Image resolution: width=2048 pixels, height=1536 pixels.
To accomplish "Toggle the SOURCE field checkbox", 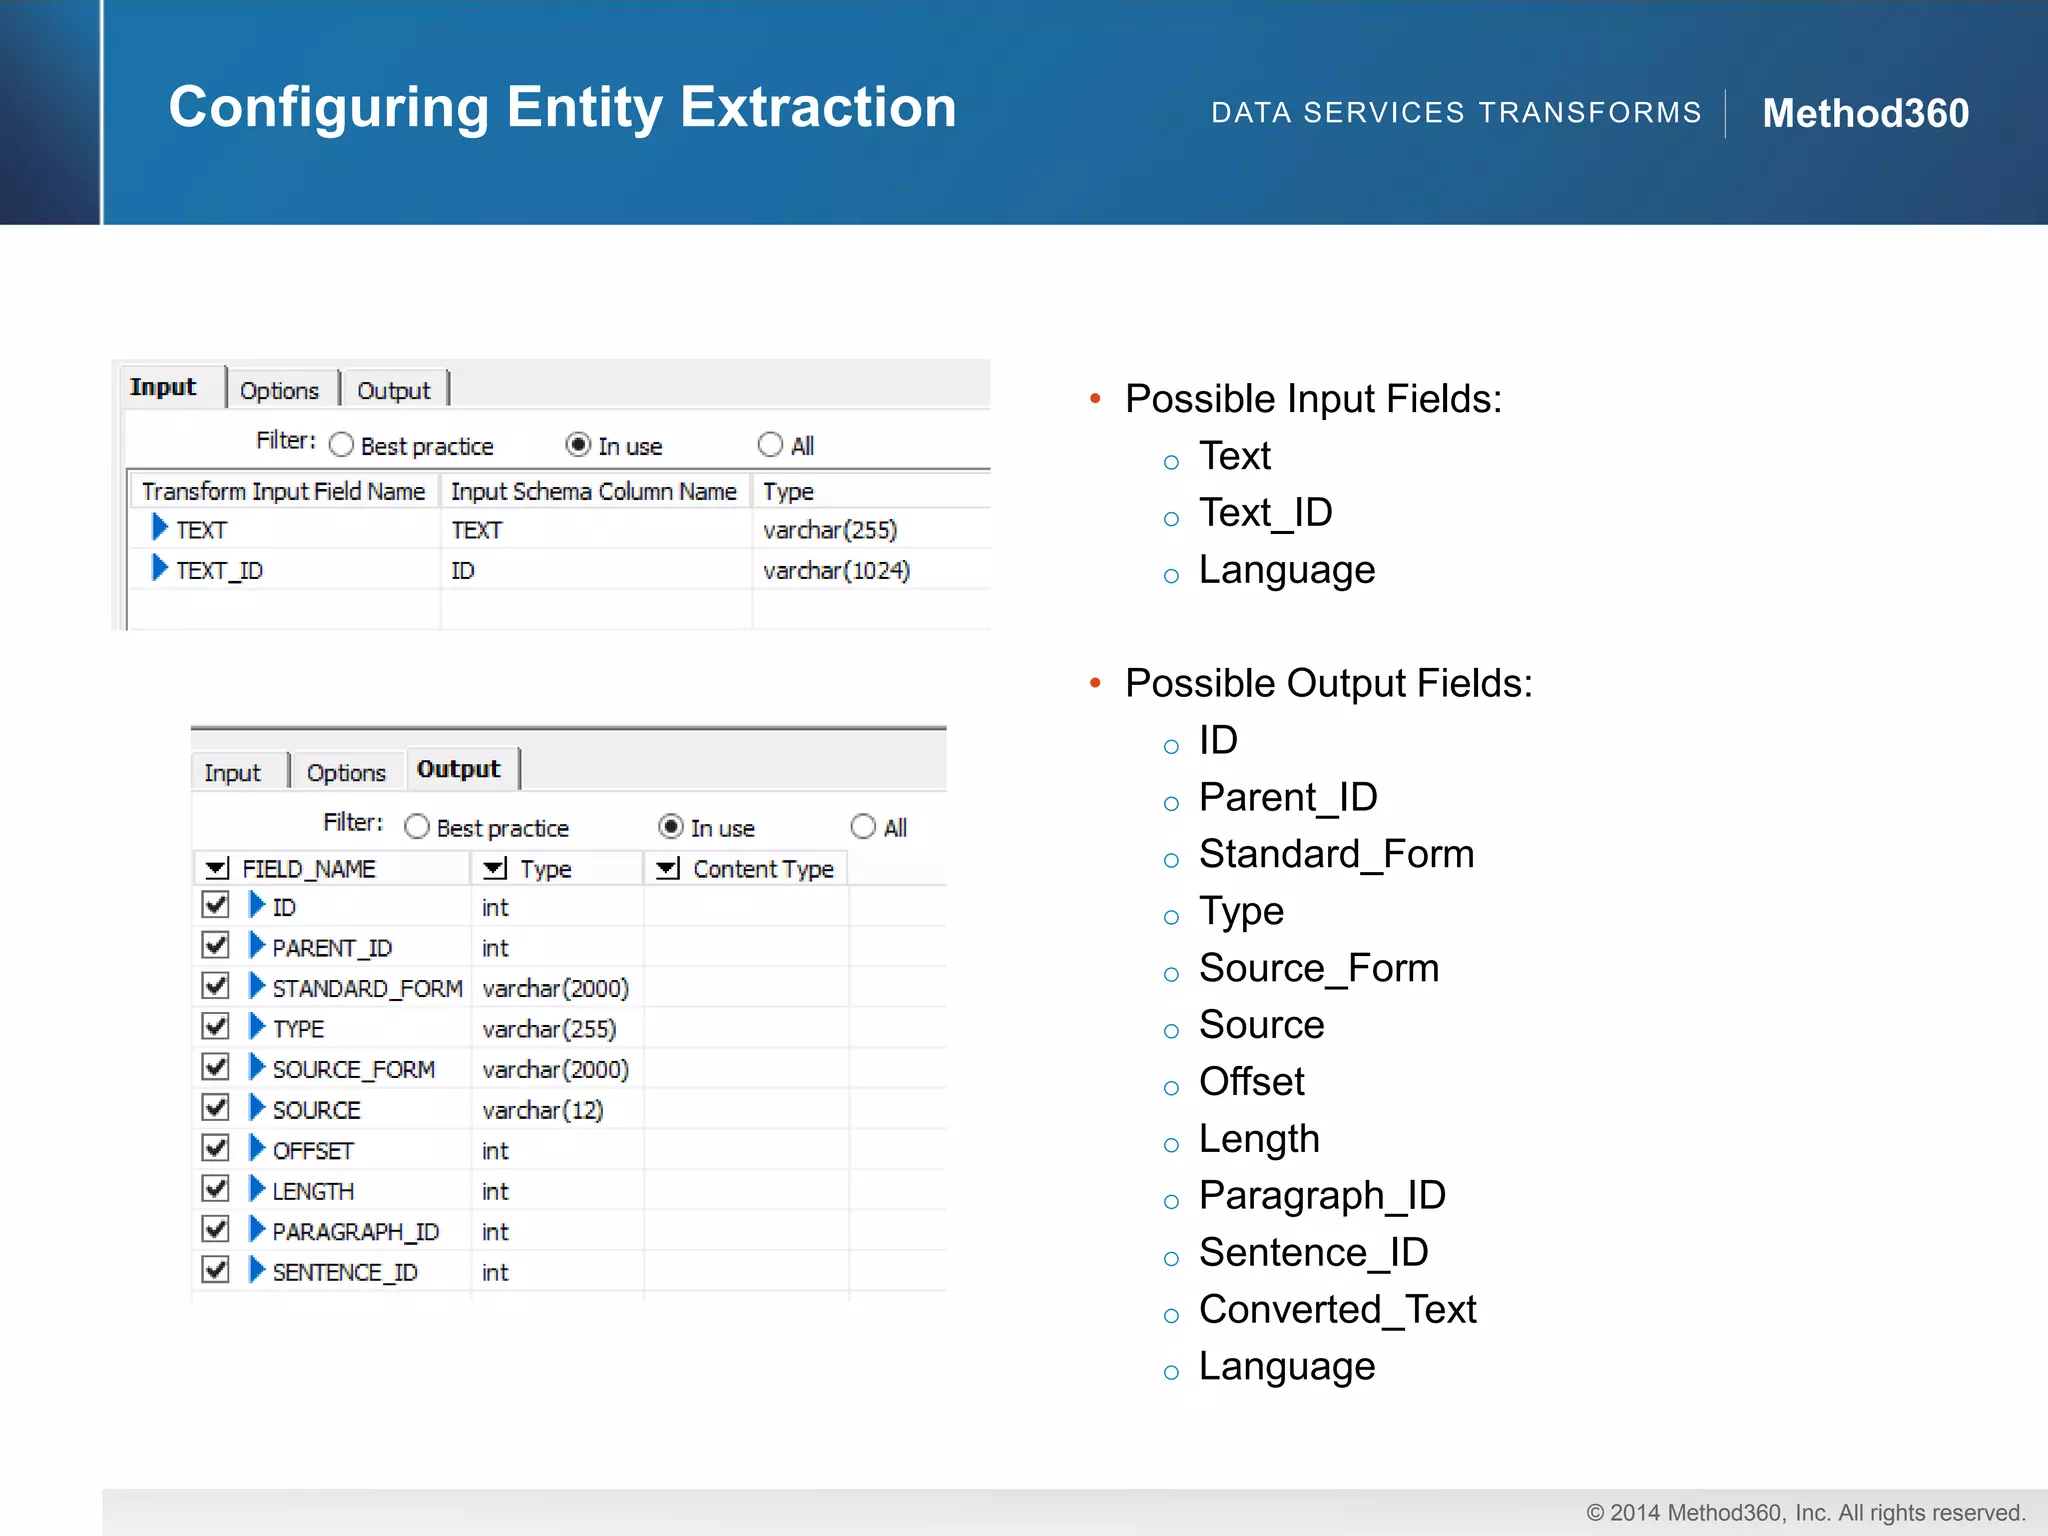I will click(215, 1108).
